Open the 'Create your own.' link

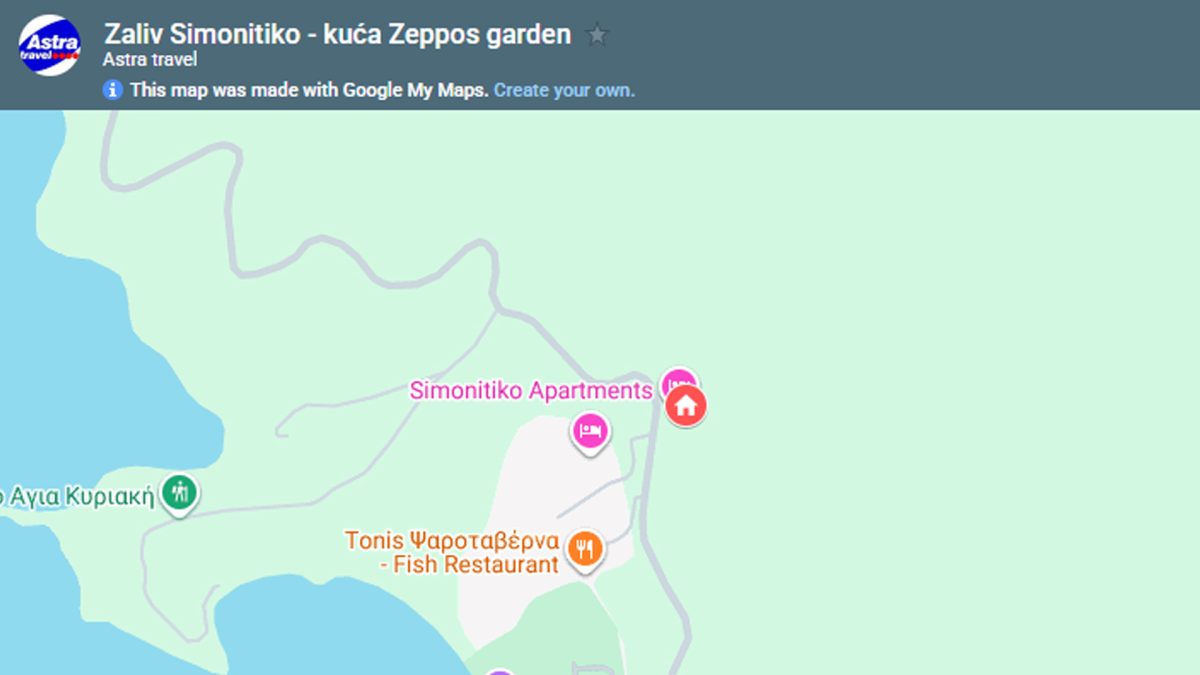coord(564,90)
